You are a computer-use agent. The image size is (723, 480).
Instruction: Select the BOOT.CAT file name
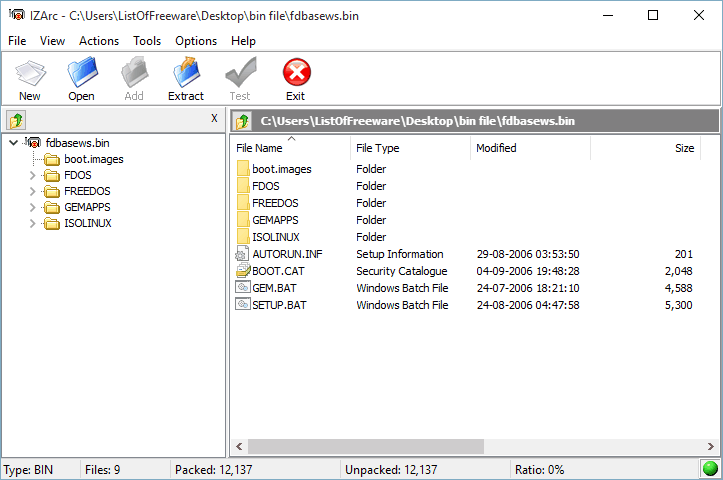278,271
